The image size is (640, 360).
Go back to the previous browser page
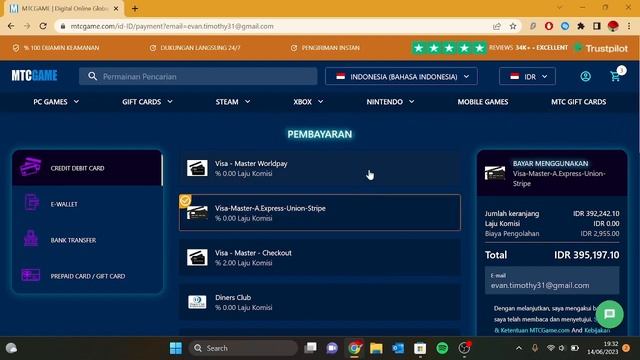(11, 26)
